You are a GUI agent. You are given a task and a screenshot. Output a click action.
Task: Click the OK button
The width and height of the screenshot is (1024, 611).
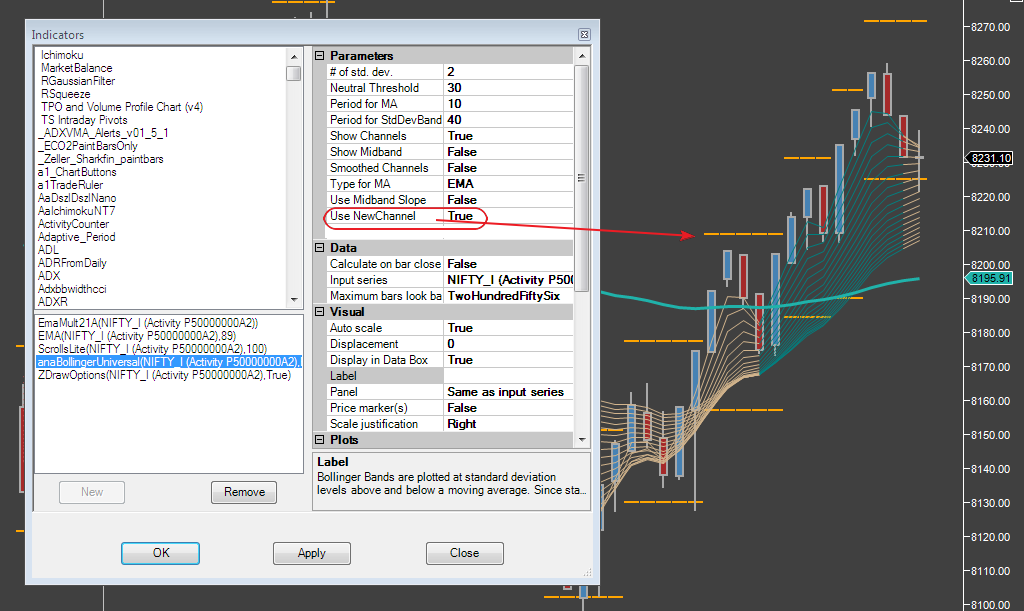[161, 553]
